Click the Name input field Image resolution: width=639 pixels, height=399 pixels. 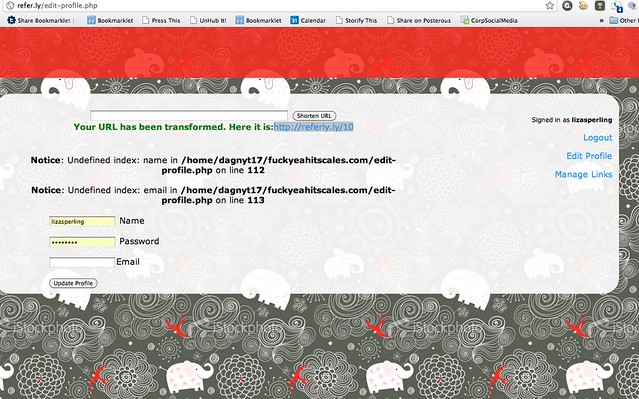pyautogui.click(x=82, y=221)
